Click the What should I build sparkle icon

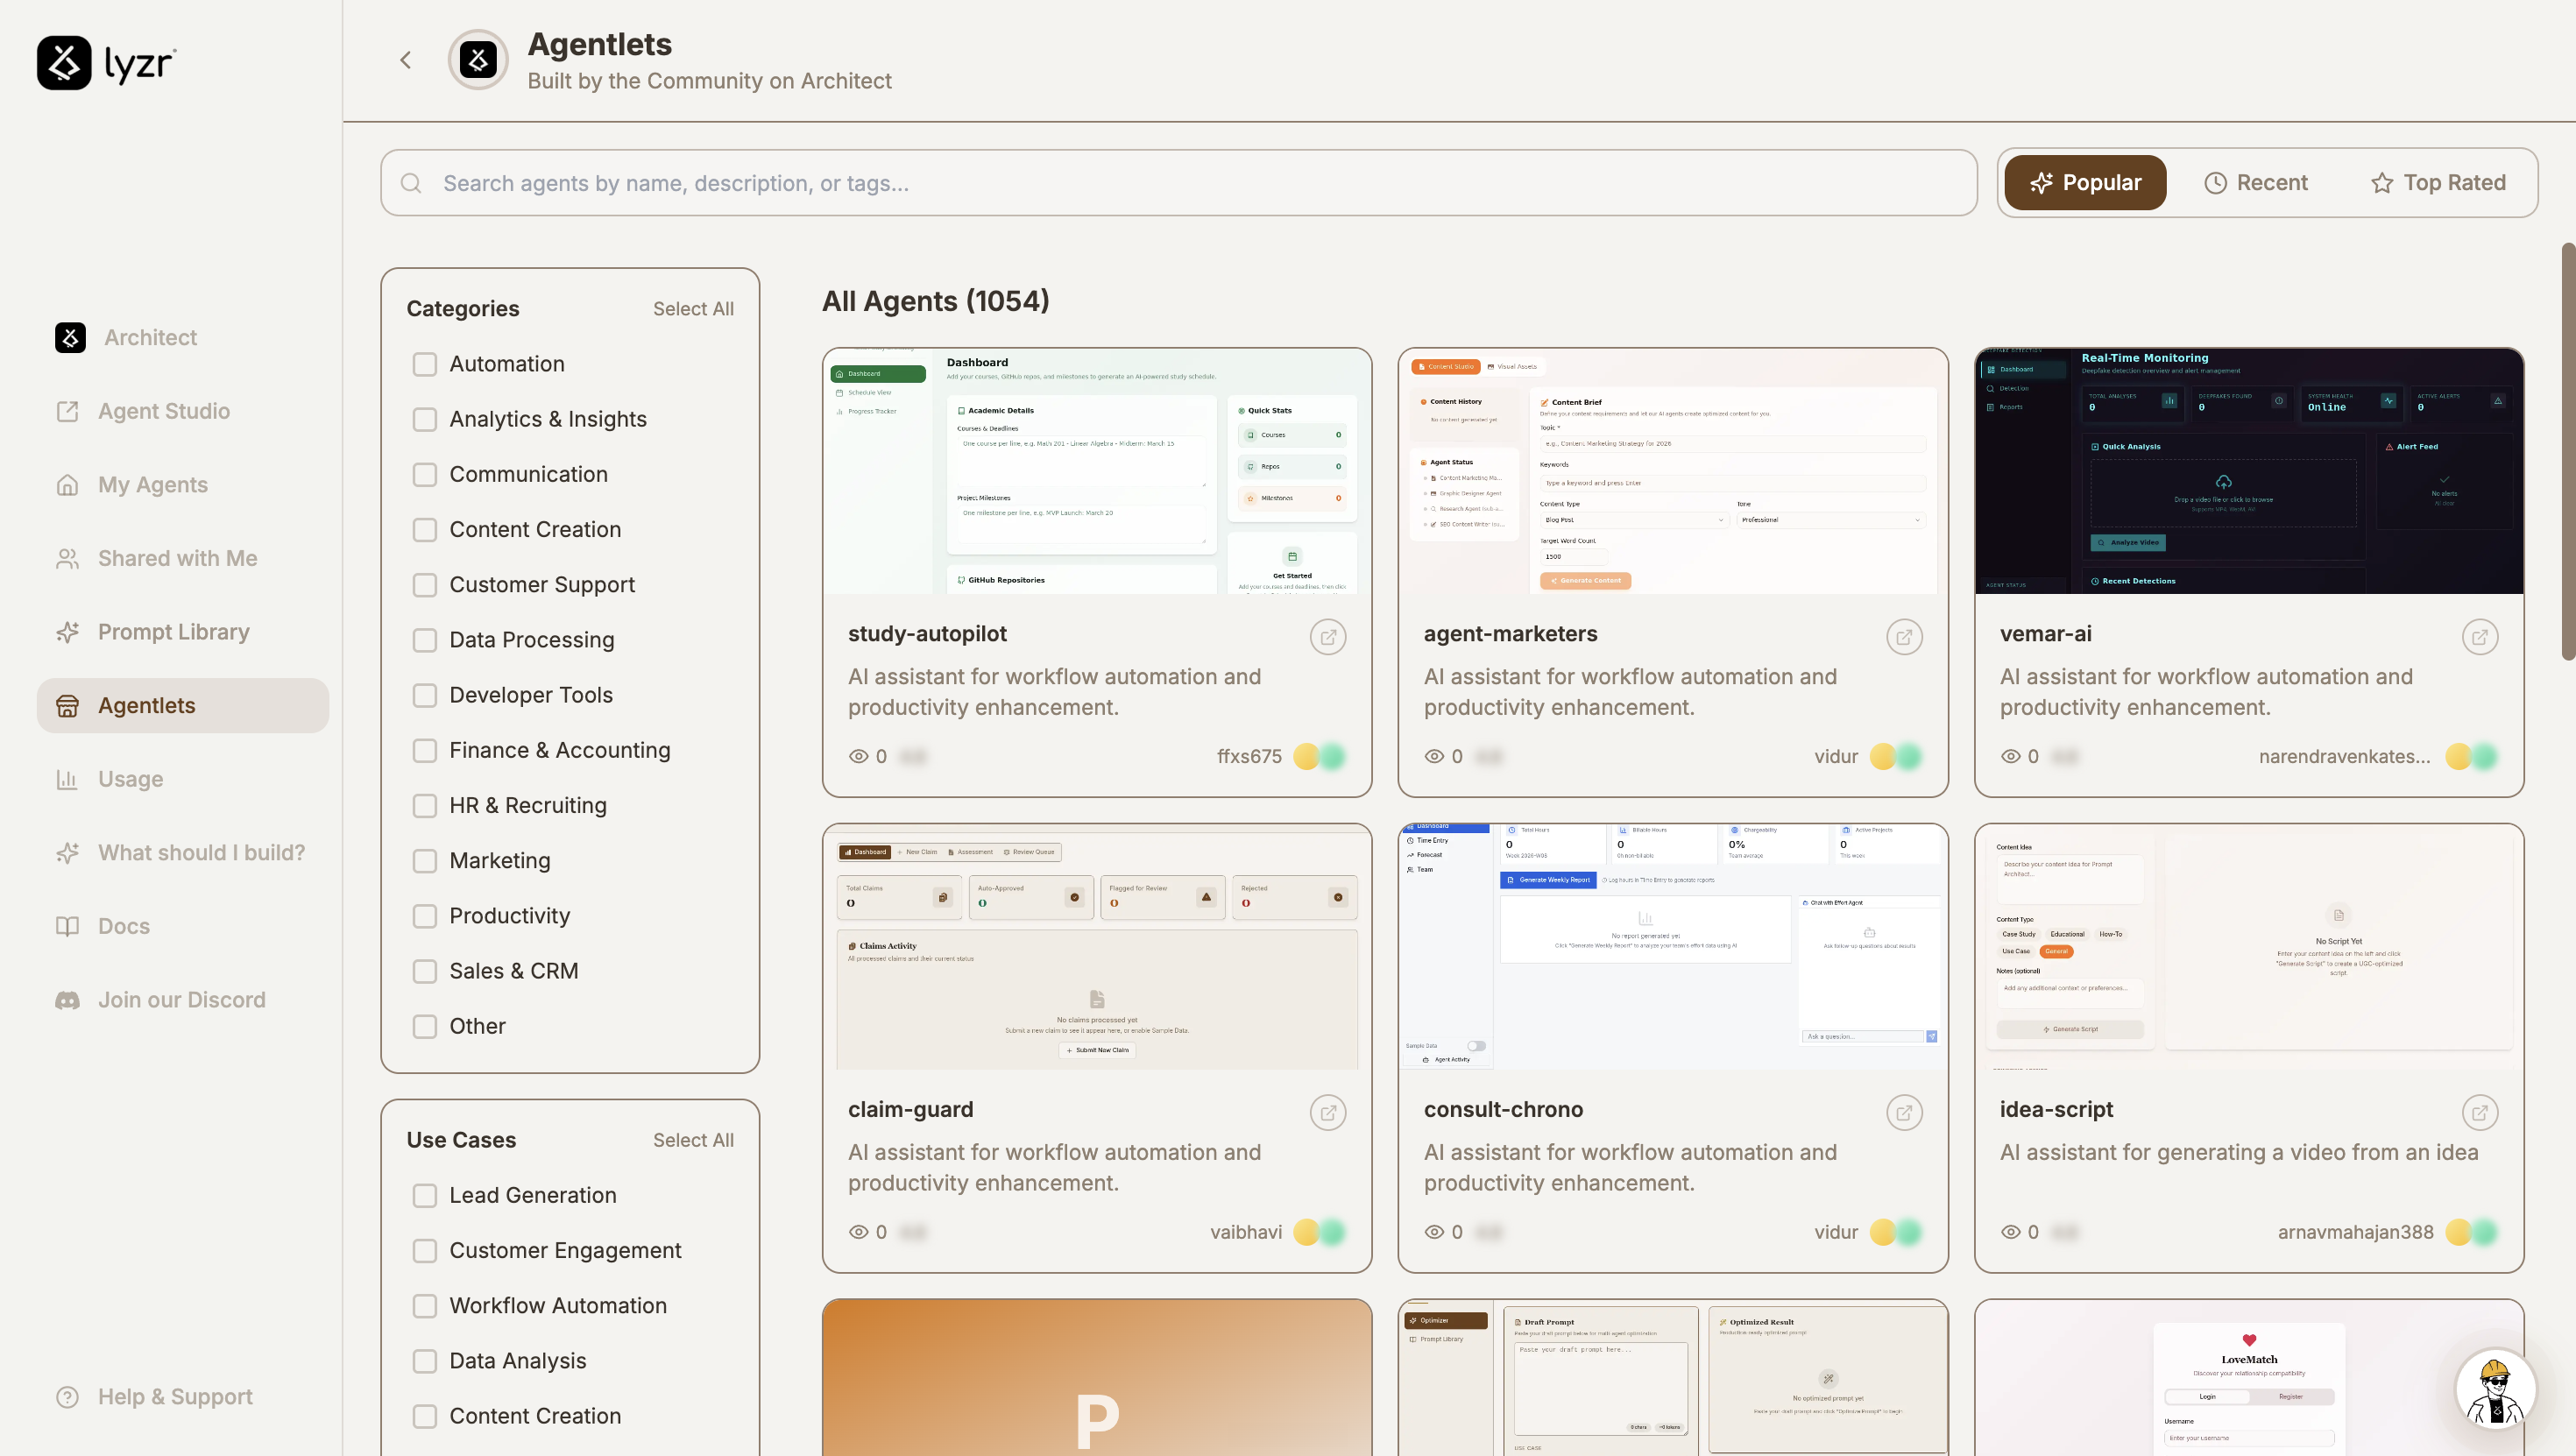(67, 853)
